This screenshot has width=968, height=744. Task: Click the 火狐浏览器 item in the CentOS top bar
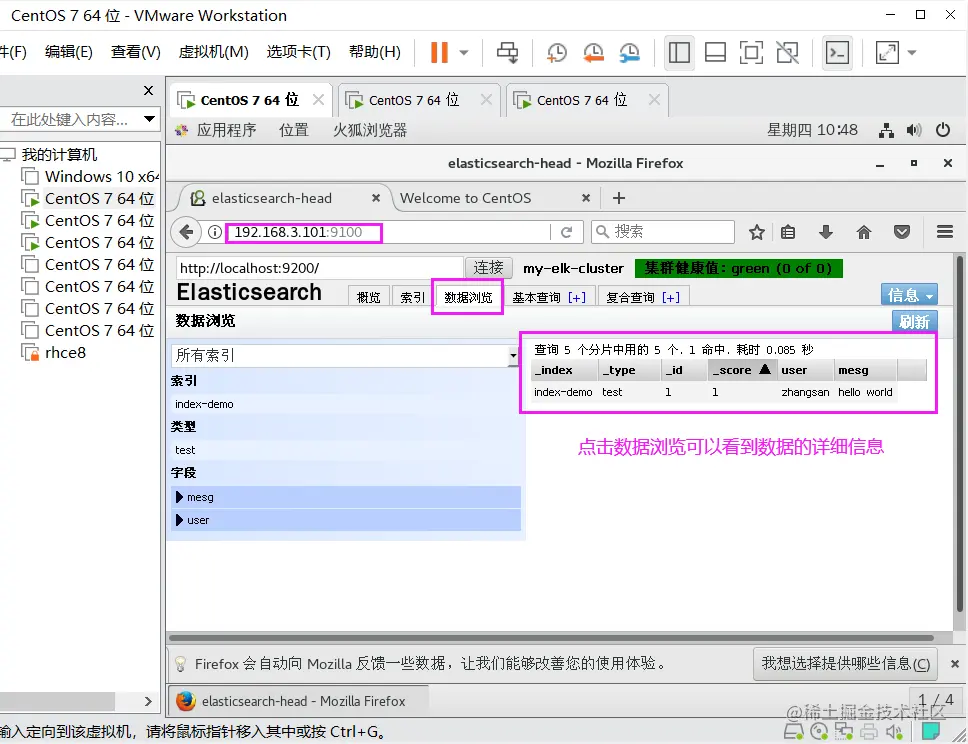point(370,130)
